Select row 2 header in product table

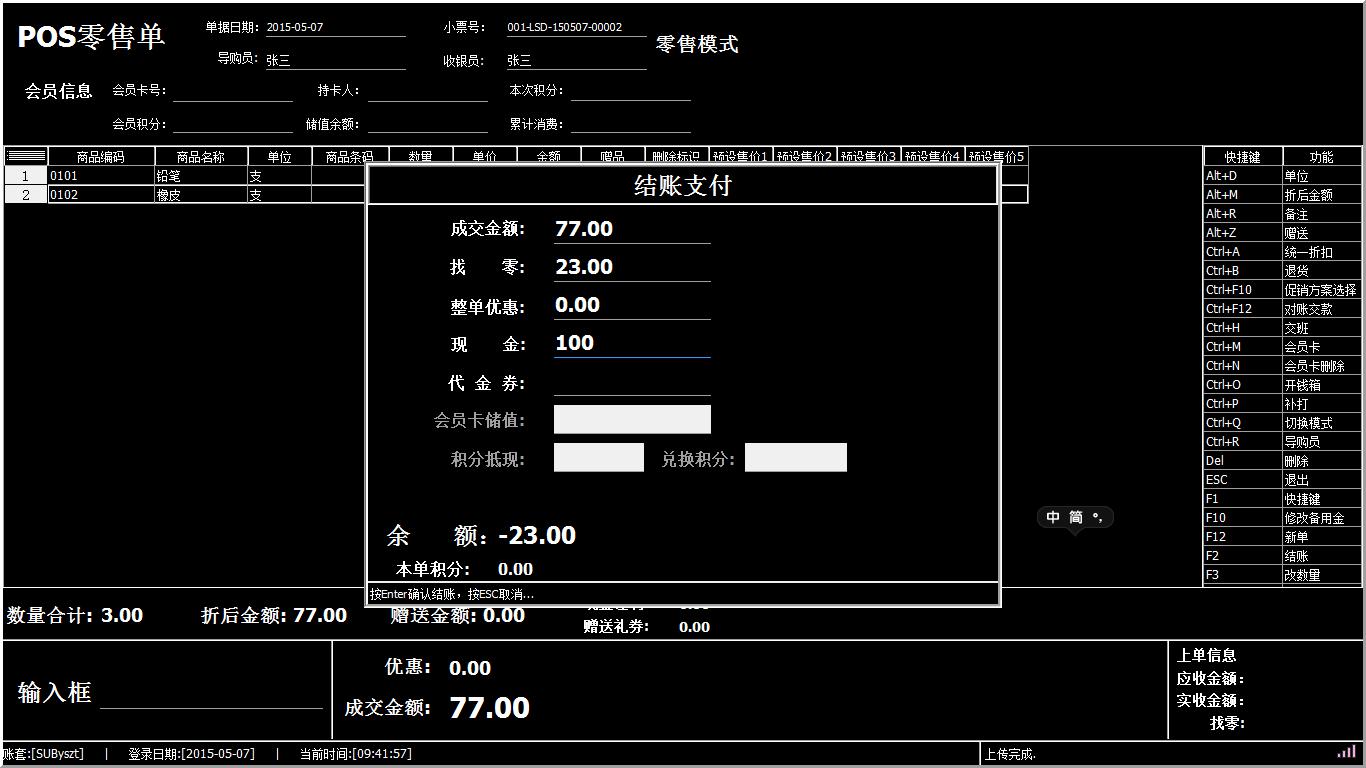pos(26,195)
